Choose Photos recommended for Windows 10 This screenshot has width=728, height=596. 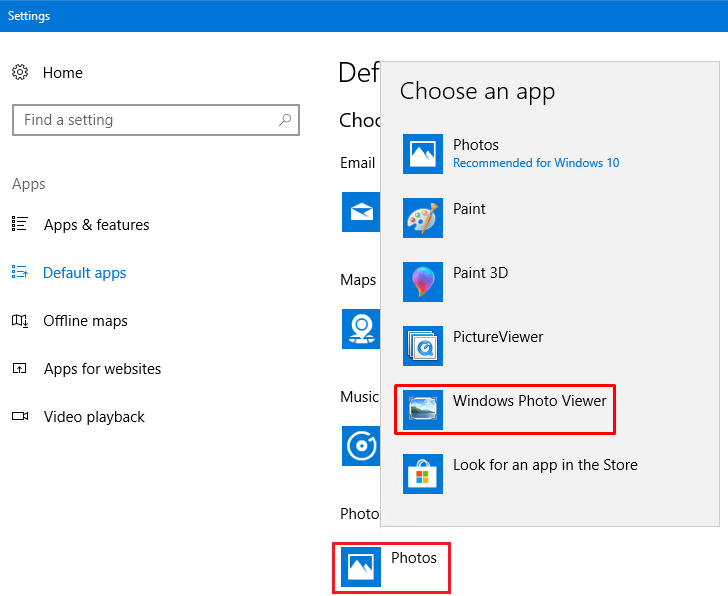click(511, 154)
